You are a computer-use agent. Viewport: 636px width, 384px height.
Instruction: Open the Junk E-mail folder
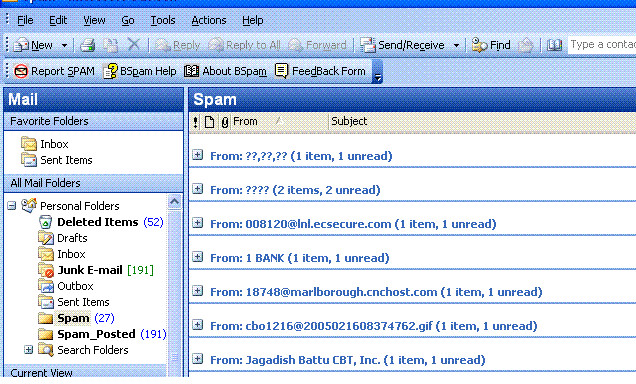pos(96,270)
